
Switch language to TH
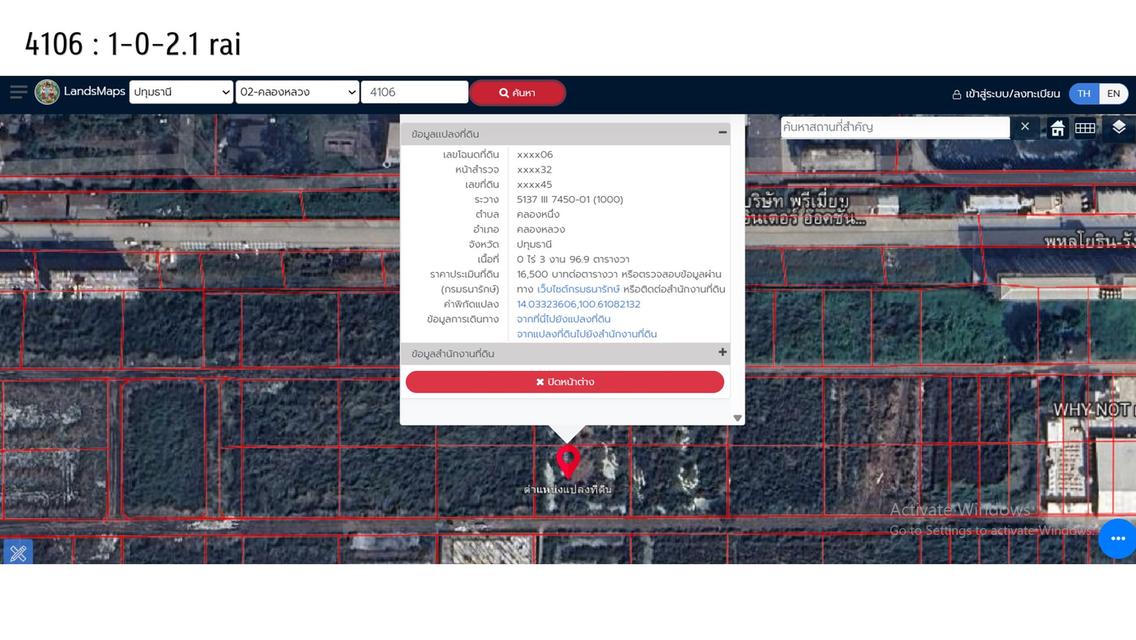pos(1084,93)
